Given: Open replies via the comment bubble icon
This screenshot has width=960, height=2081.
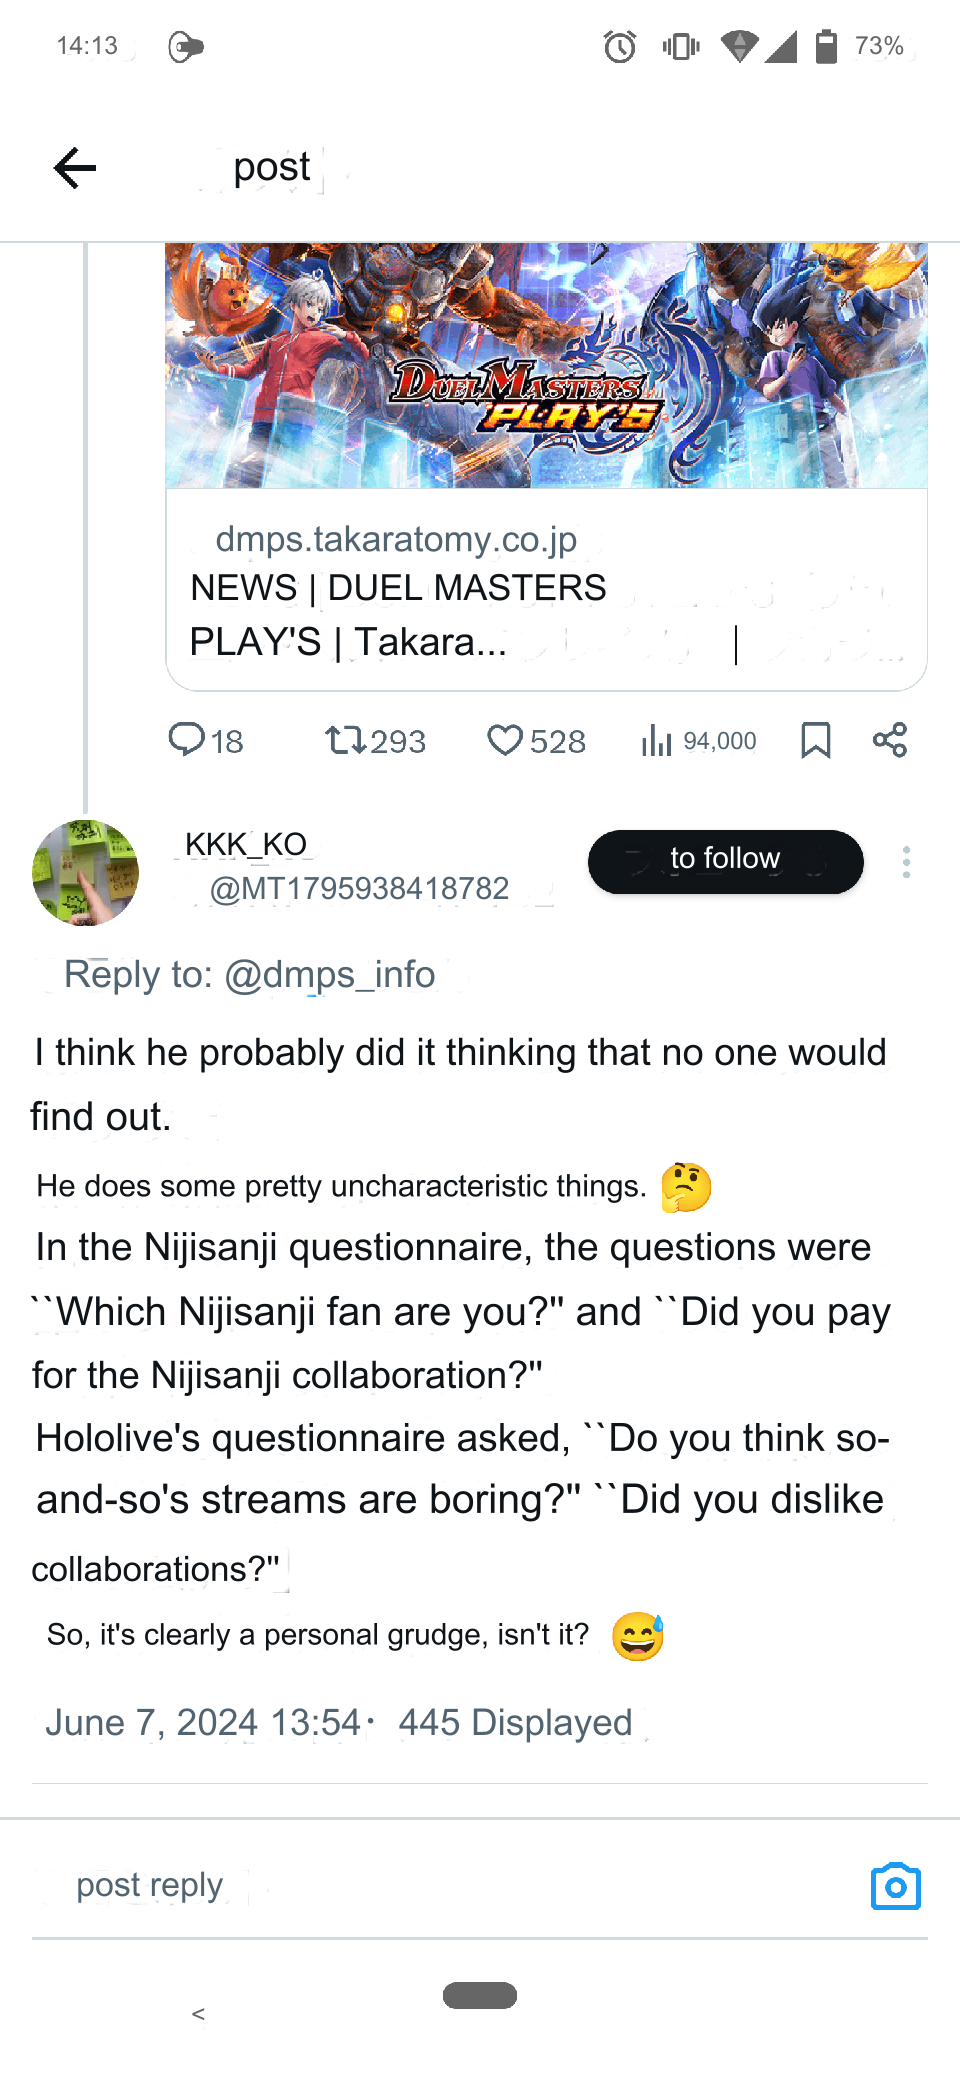Looking at the screenshot, I should 186,740.
